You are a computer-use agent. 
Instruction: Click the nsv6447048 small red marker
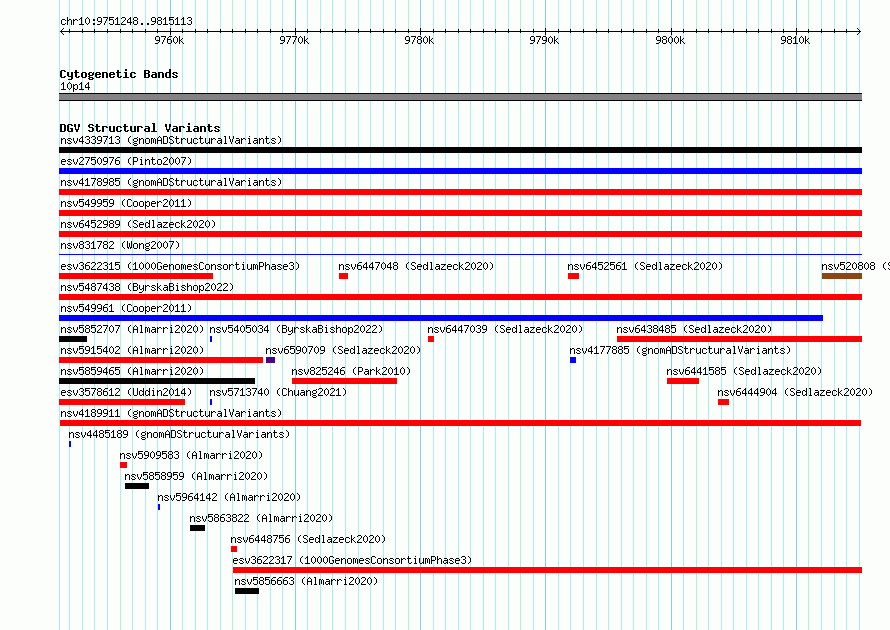[x=343, y=276]
